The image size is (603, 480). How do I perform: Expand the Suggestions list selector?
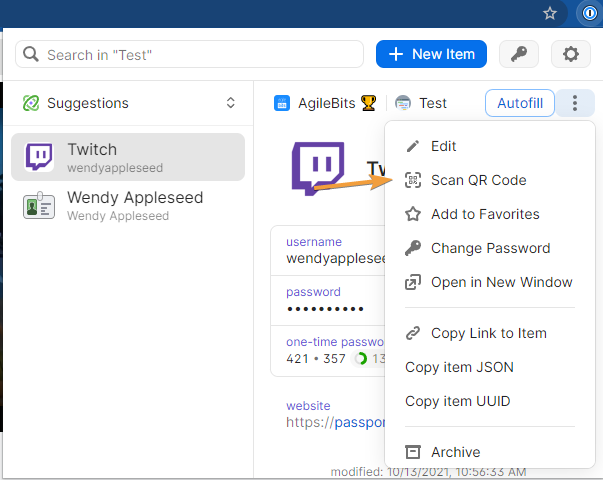tap(231, 103)
